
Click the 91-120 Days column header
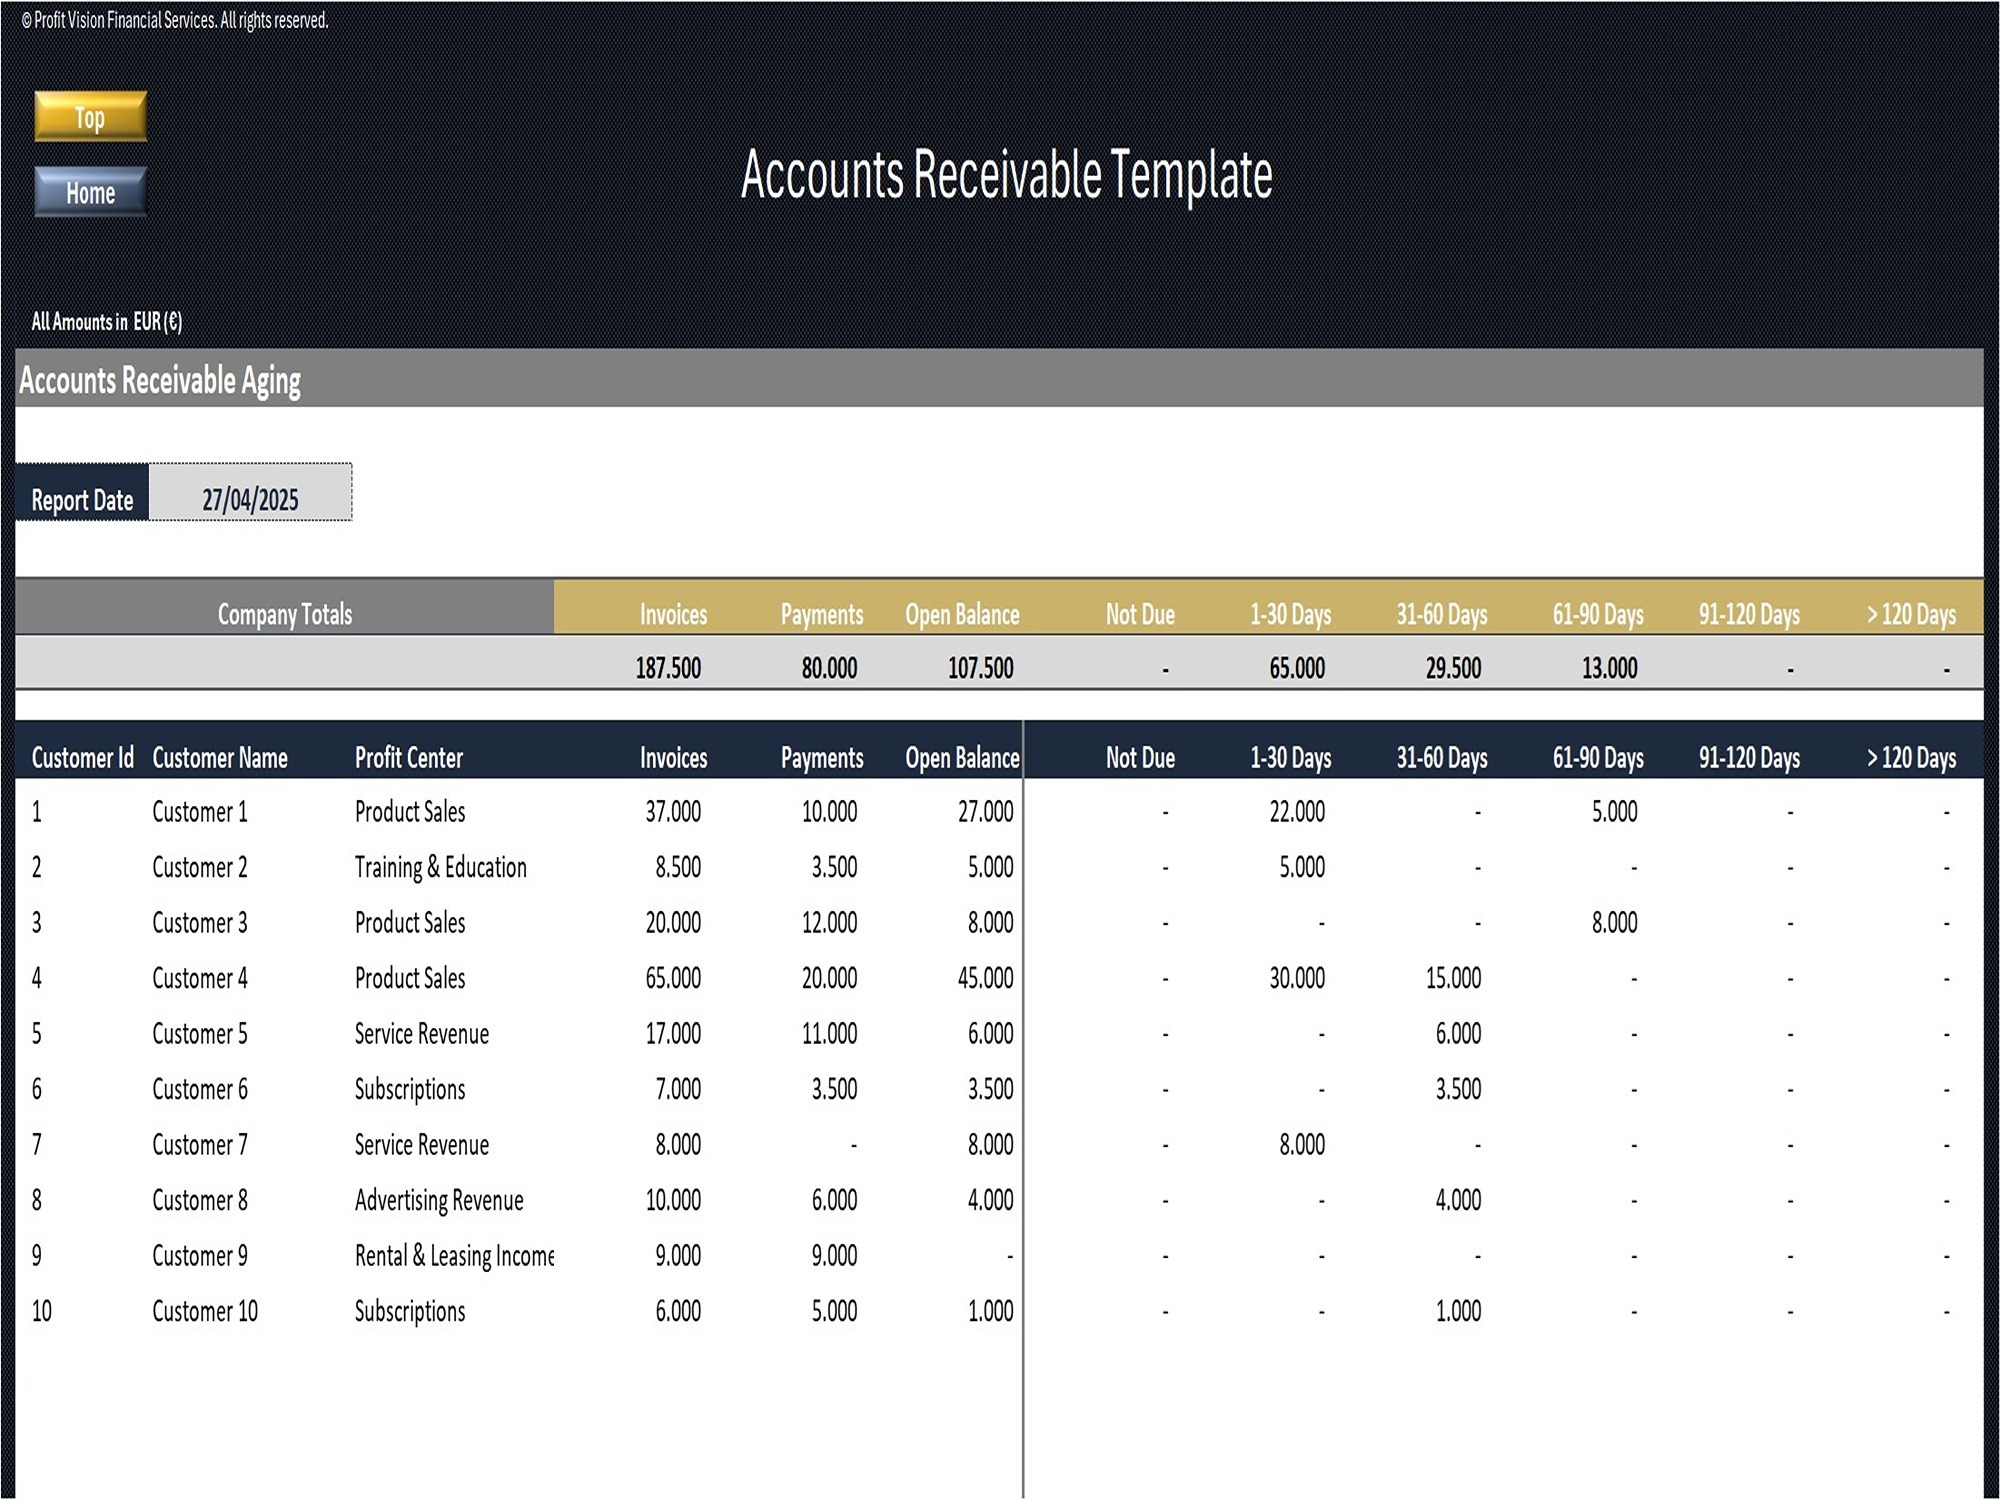(1747, 614)
